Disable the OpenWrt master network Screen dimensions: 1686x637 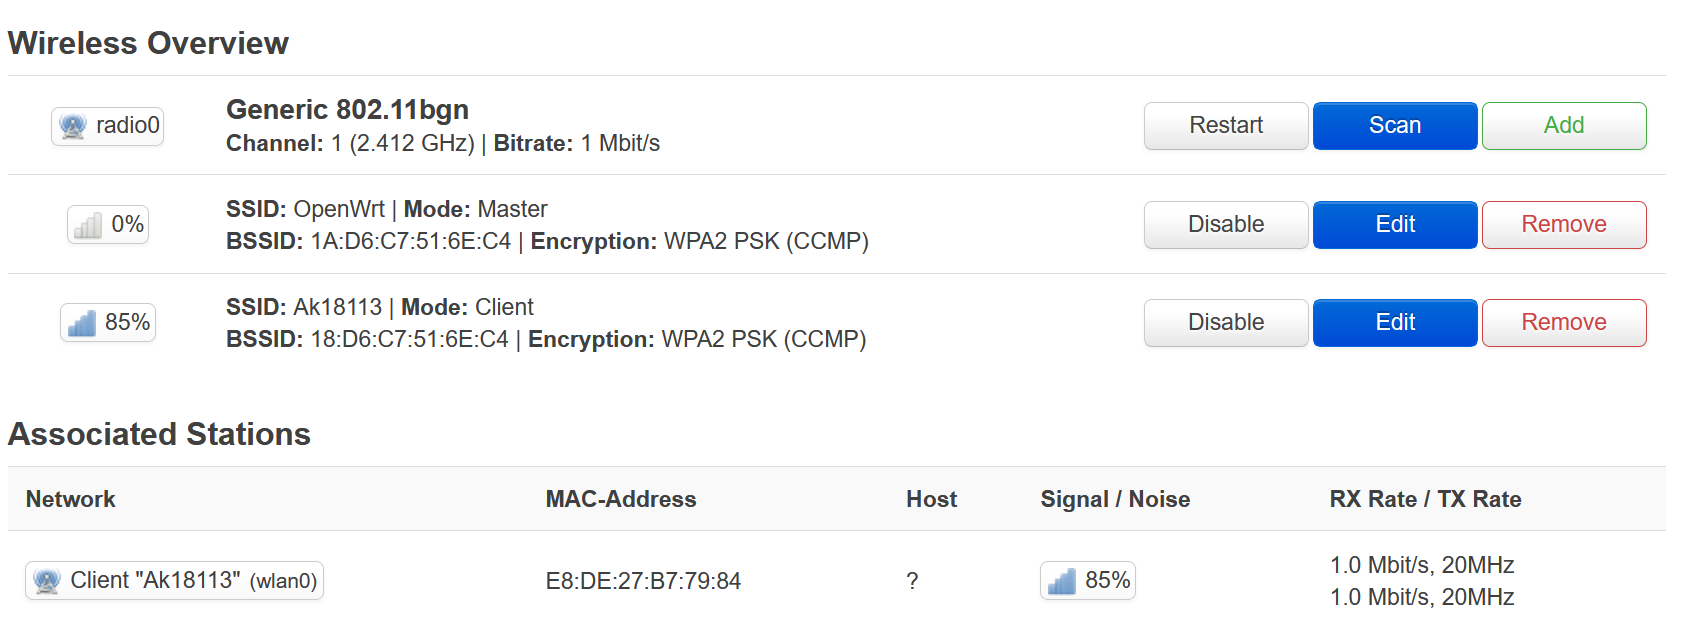pyautogui.click(x=1226, y=225)
